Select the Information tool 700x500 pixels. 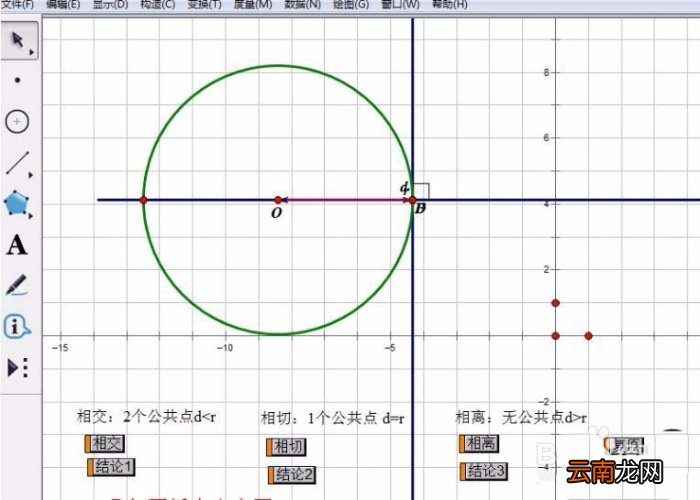(17, 326)
